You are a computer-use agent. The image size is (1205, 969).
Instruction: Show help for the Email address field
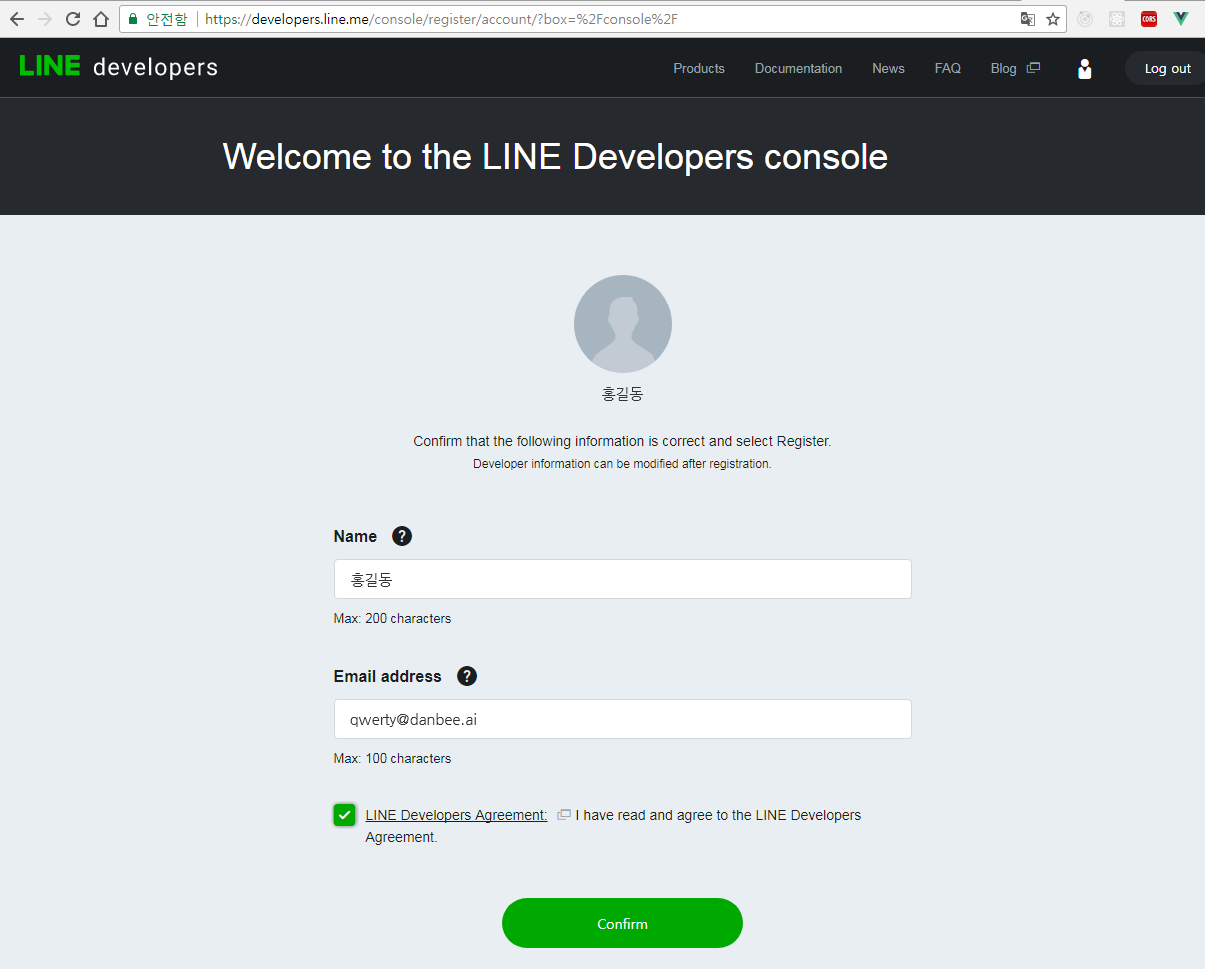coord(467,676)
